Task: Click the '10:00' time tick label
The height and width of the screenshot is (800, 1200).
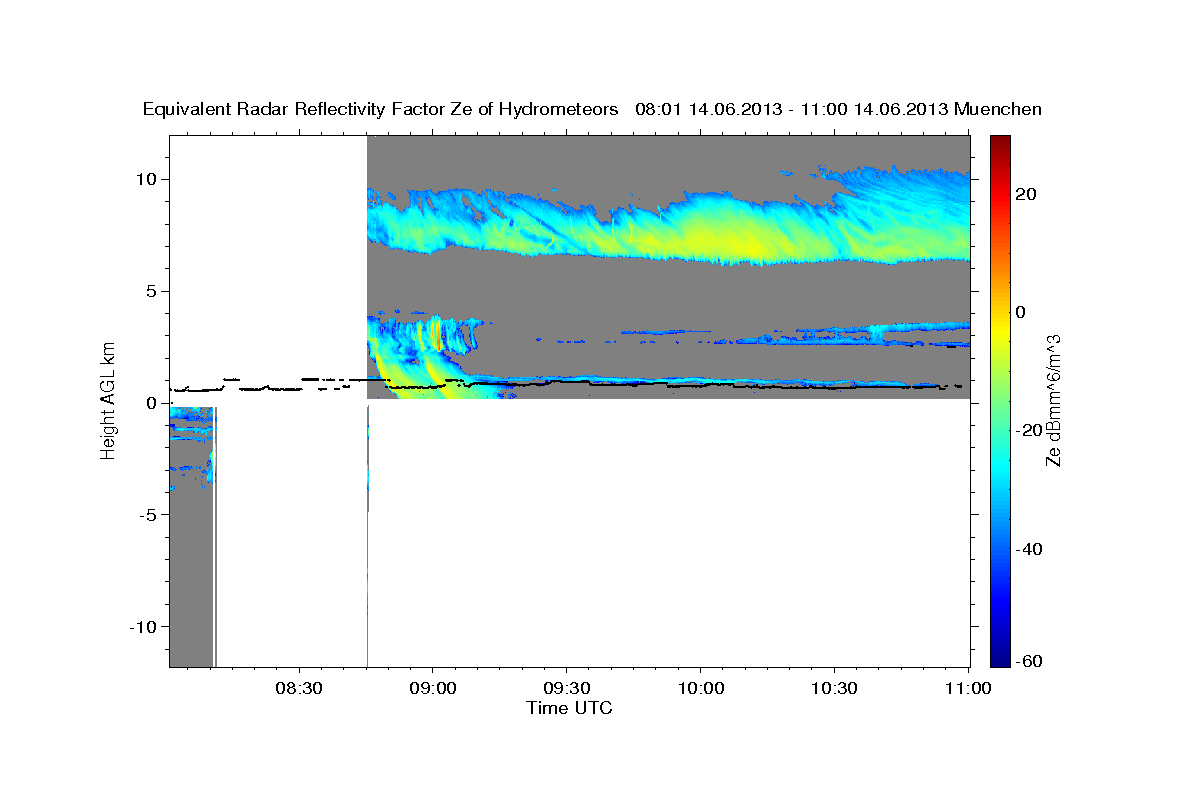Action: coord(700,690)
